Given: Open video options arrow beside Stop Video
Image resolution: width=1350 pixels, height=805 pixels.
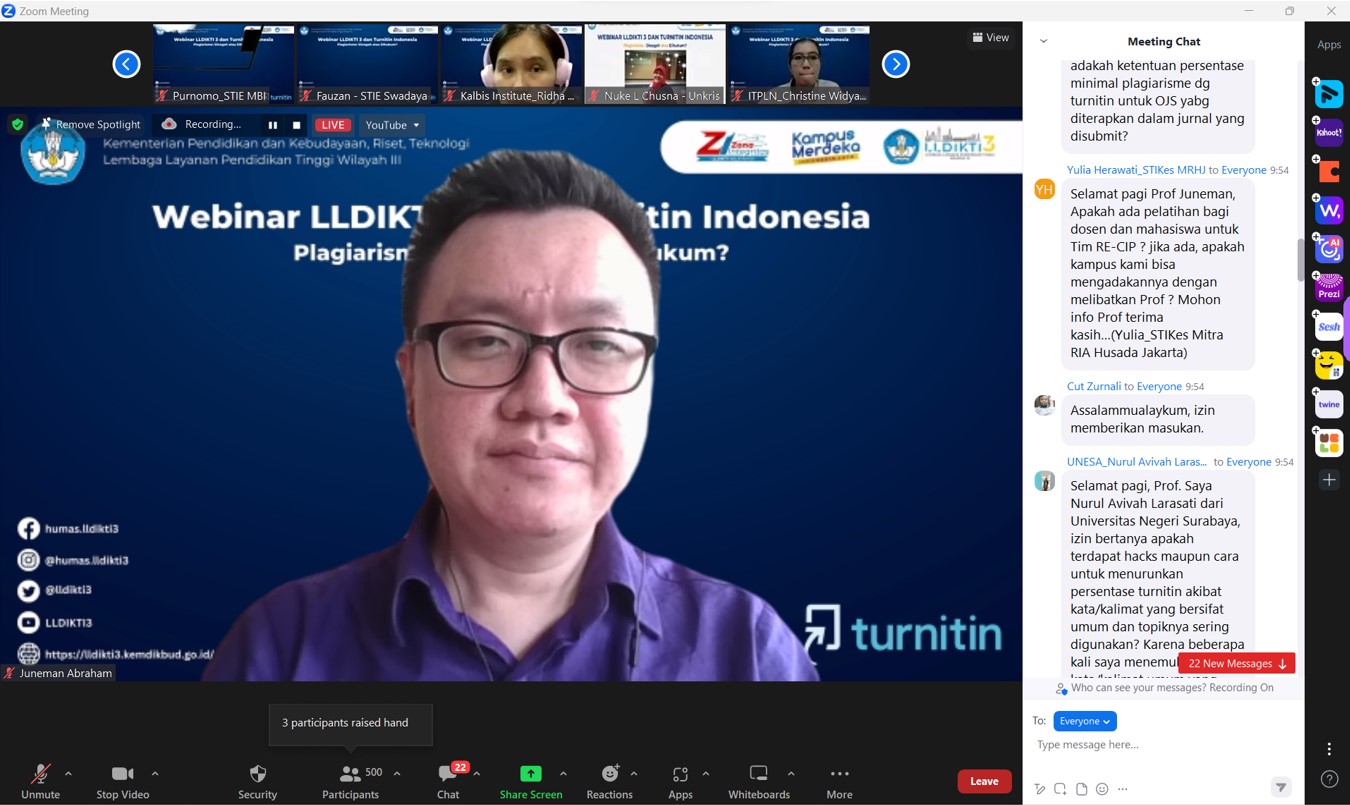Looking at the screenshot, I should (x=155, y=773).
